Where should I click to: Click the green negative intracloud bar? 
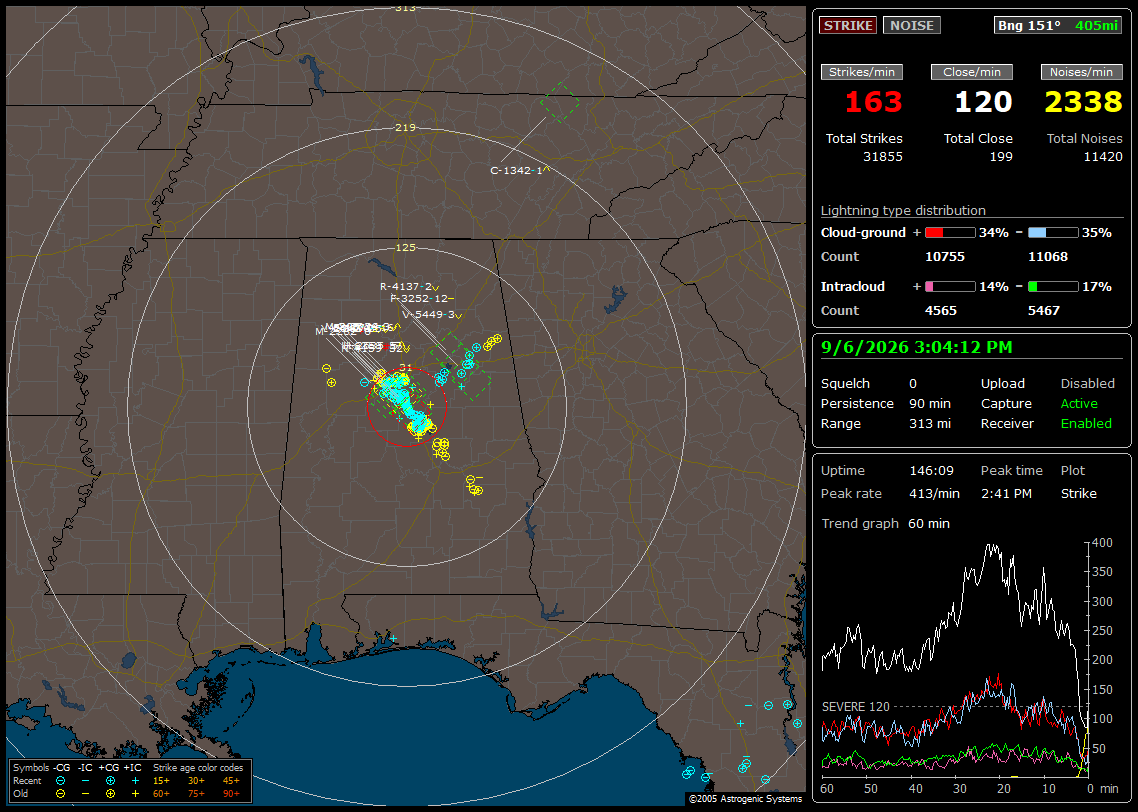click(x=1053, y=287)
